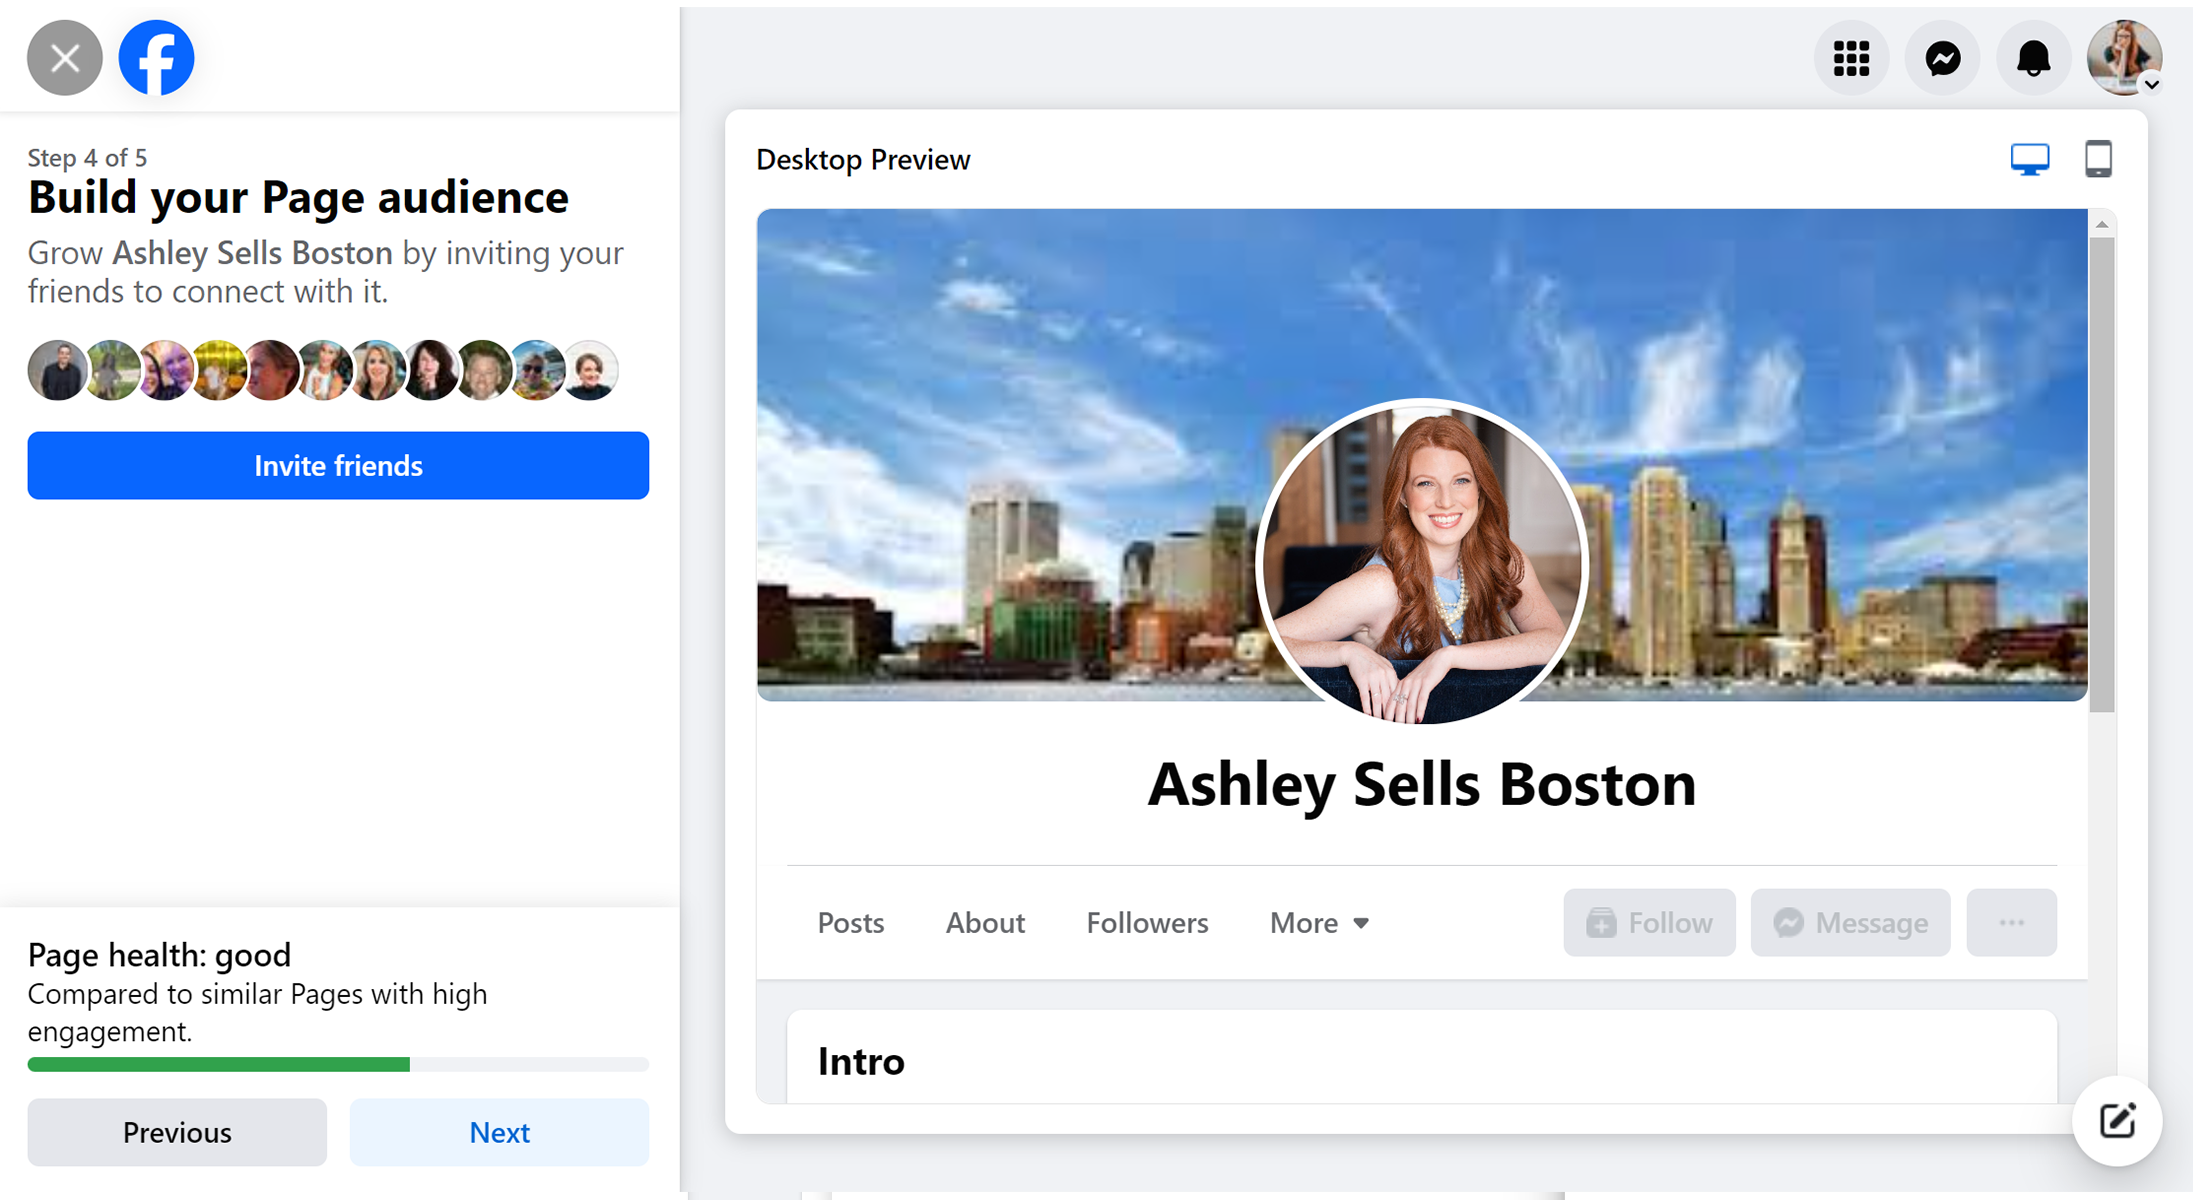Click the Follow button in preview
Screen dimensions: 2193x1200
pyautogui.click(x=1649, y=922)
